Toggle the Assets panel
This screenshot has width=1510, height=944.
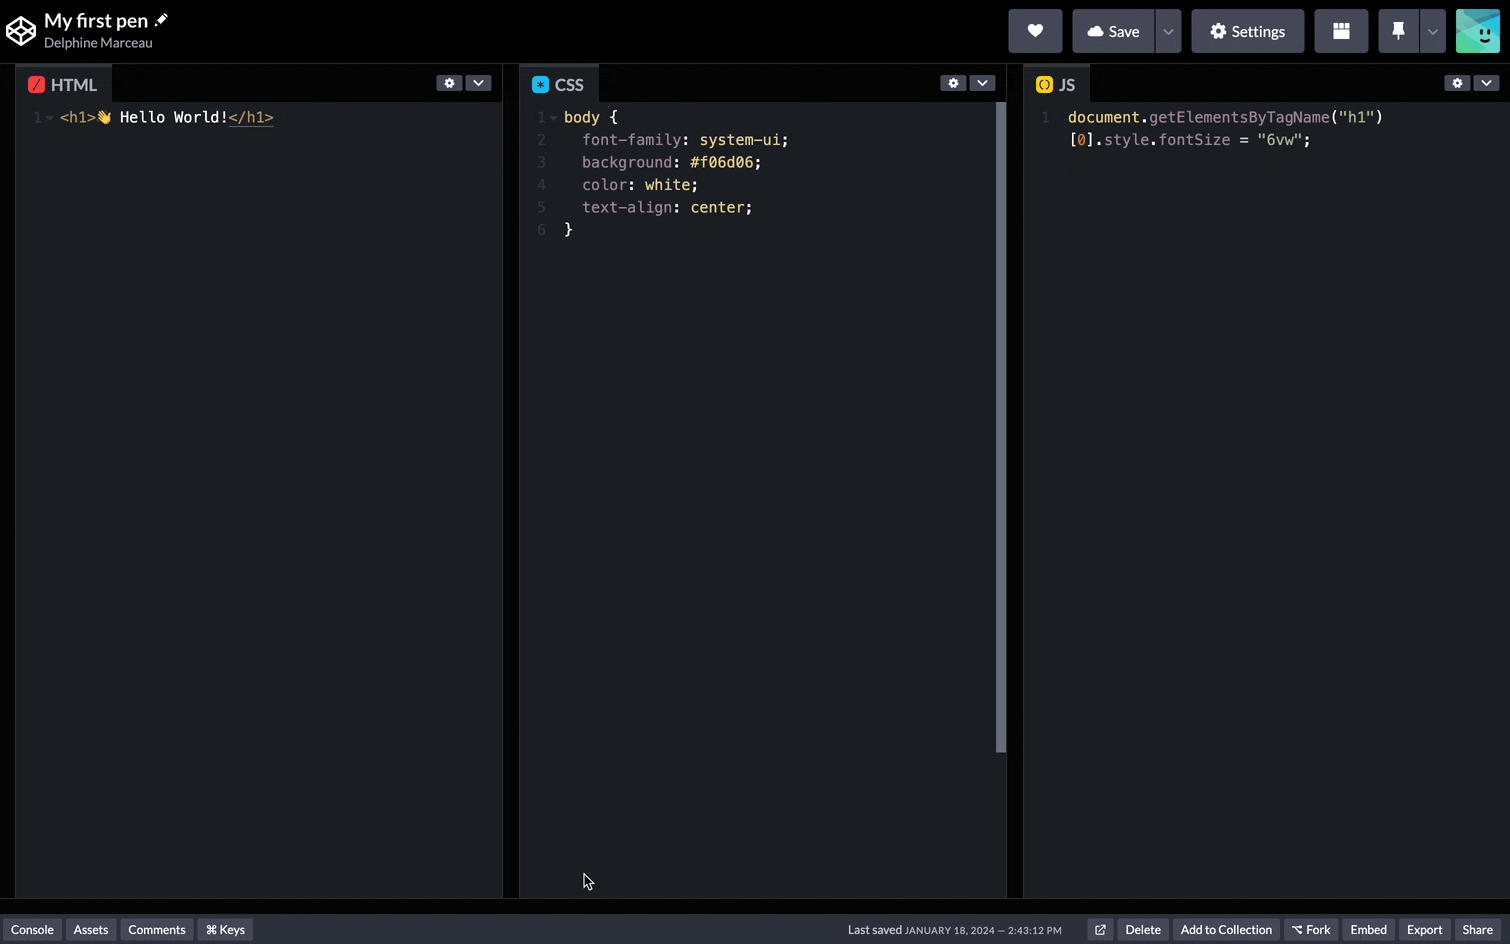91,930
